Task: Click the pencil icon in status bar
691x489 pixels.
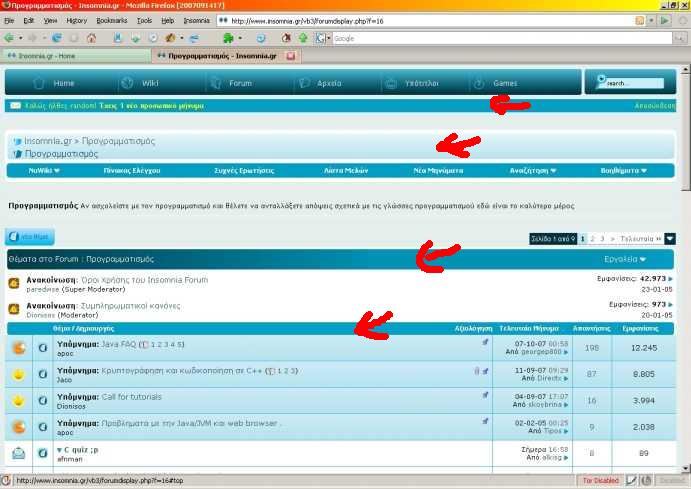Action: pyautogui.click(x=632, y=480)
